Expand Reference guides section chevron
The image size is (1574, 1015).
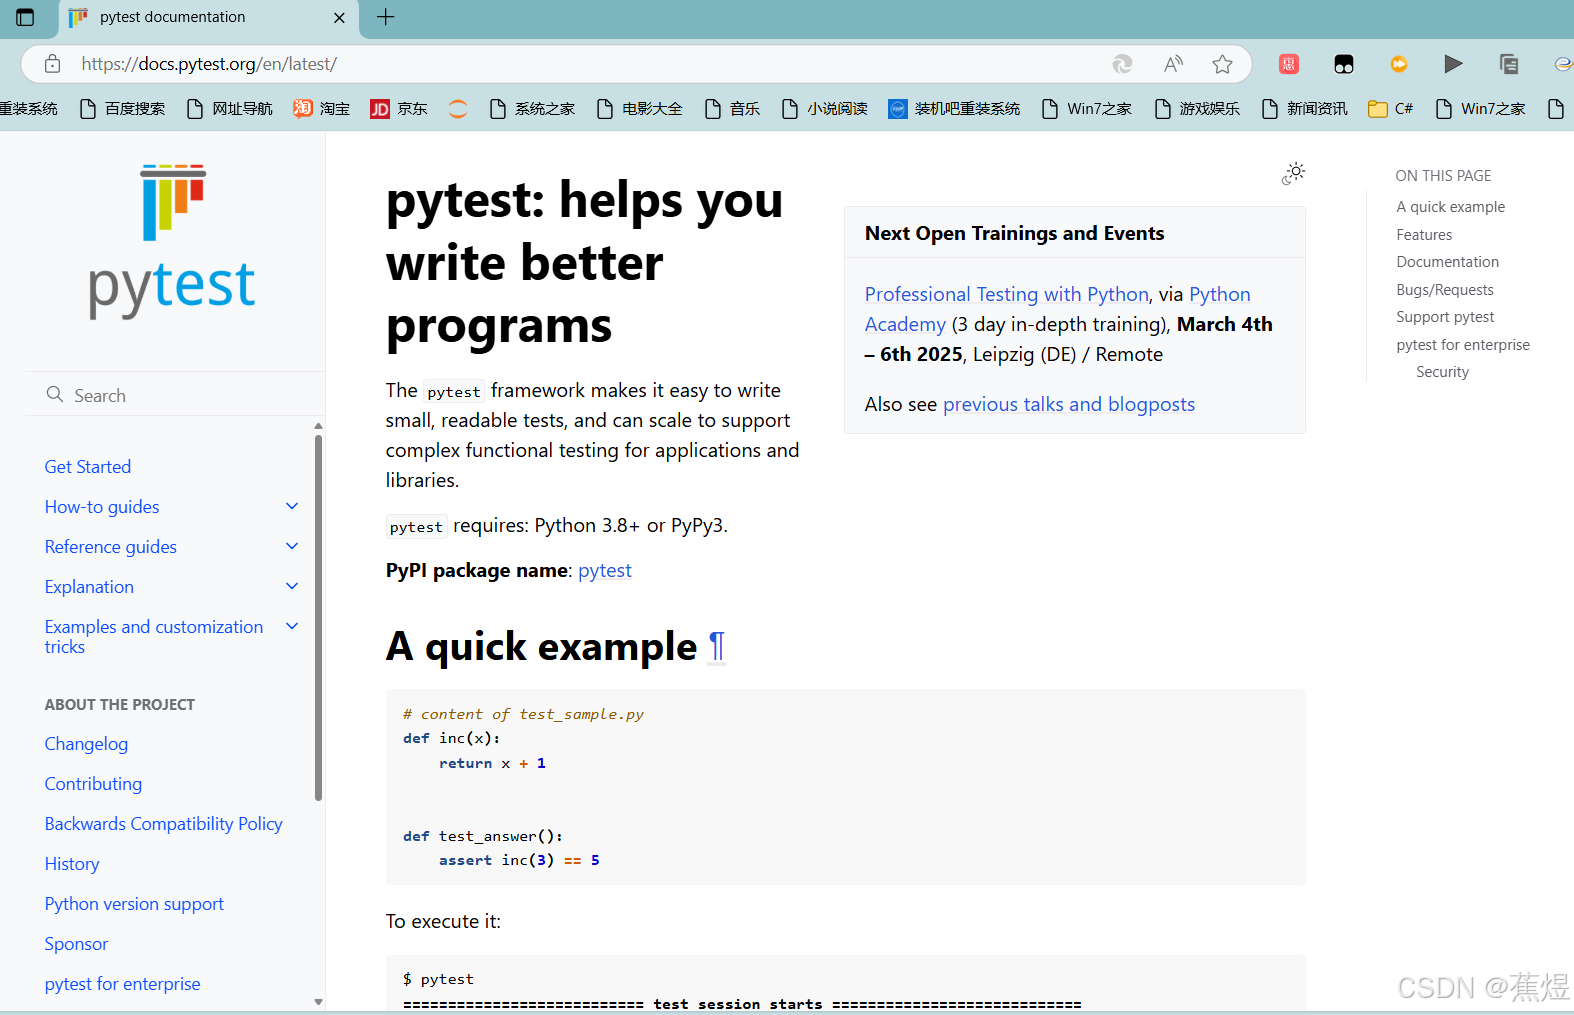292,546
